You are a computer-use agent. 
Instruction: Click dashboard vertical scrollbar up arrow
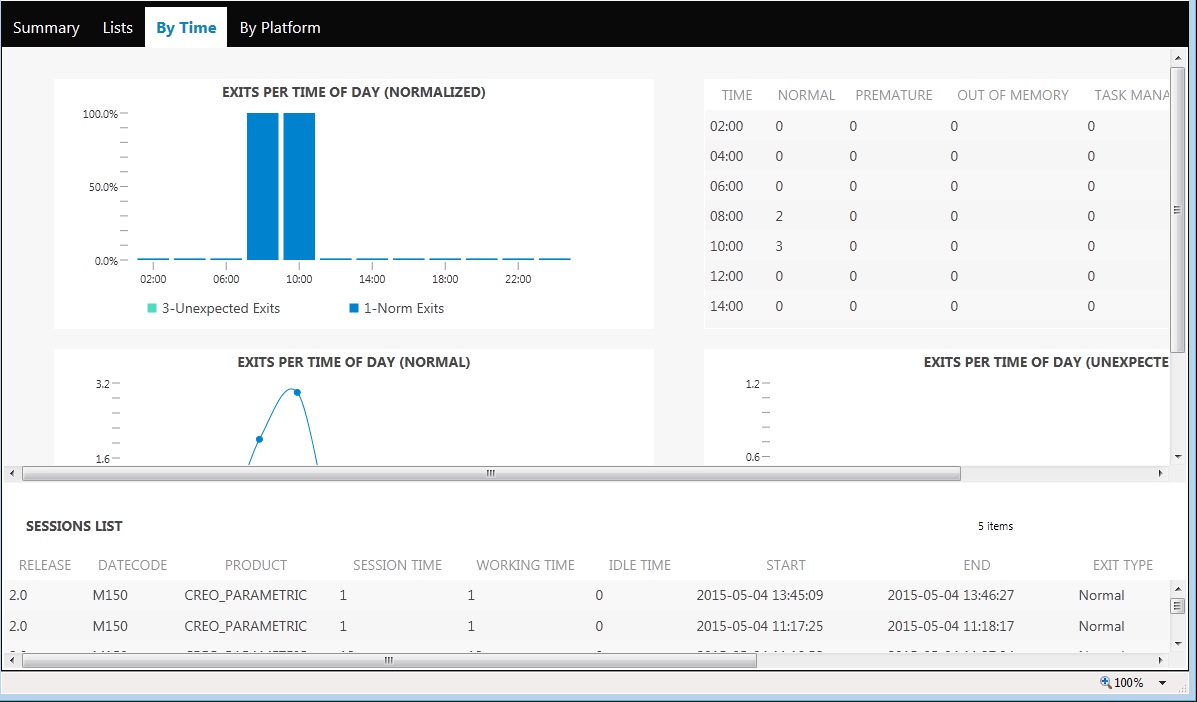coord(1177,58)
